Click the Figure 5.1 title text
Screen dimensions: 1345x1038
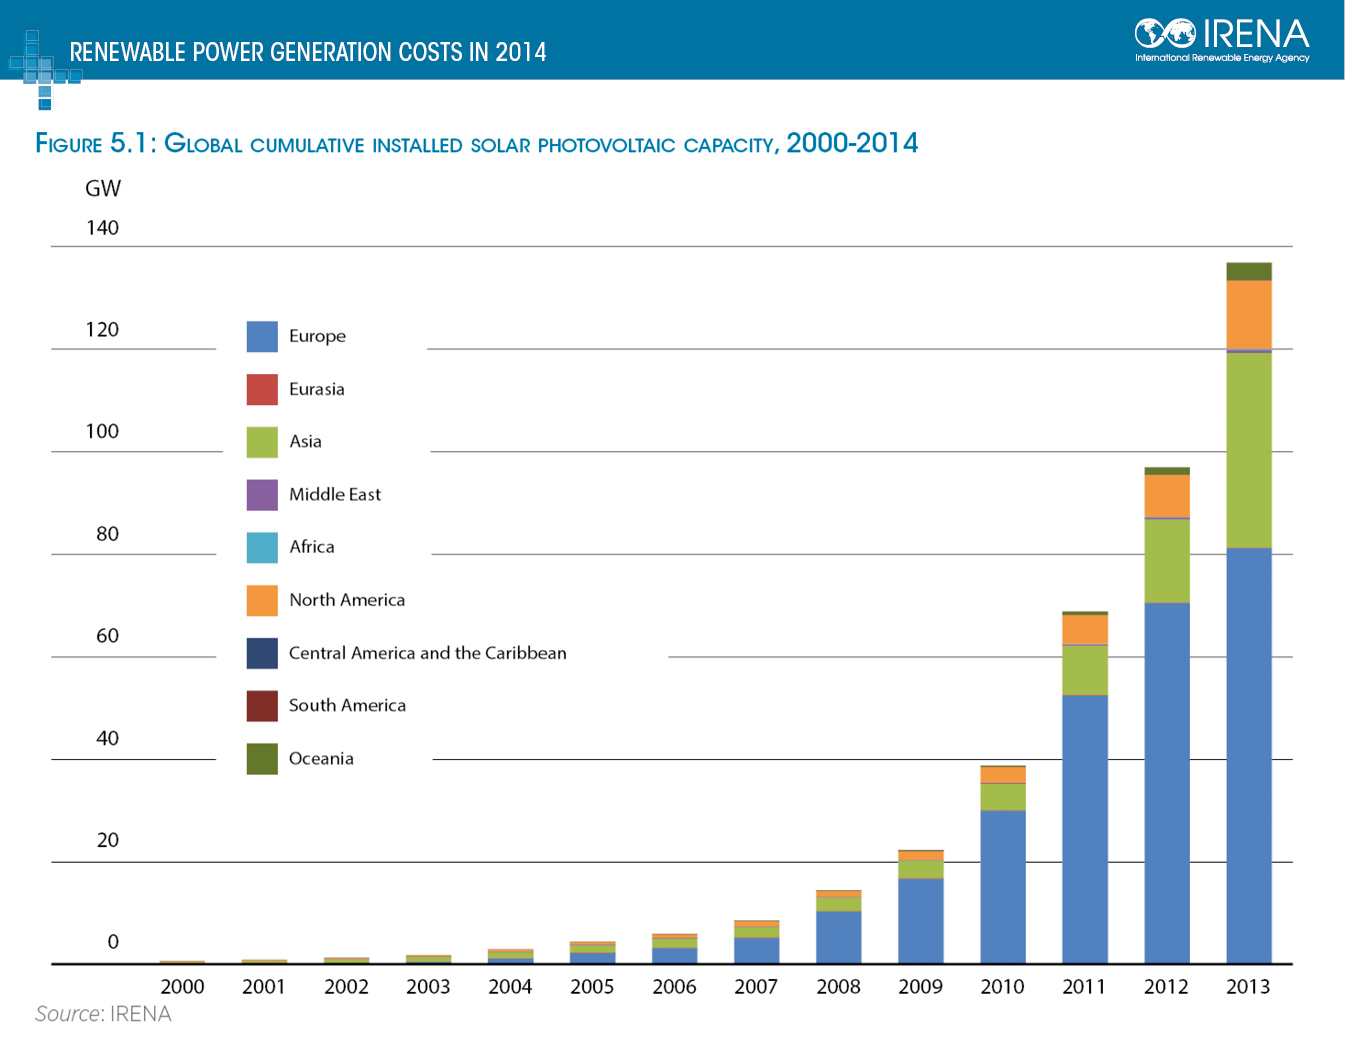tap(477, 143)
